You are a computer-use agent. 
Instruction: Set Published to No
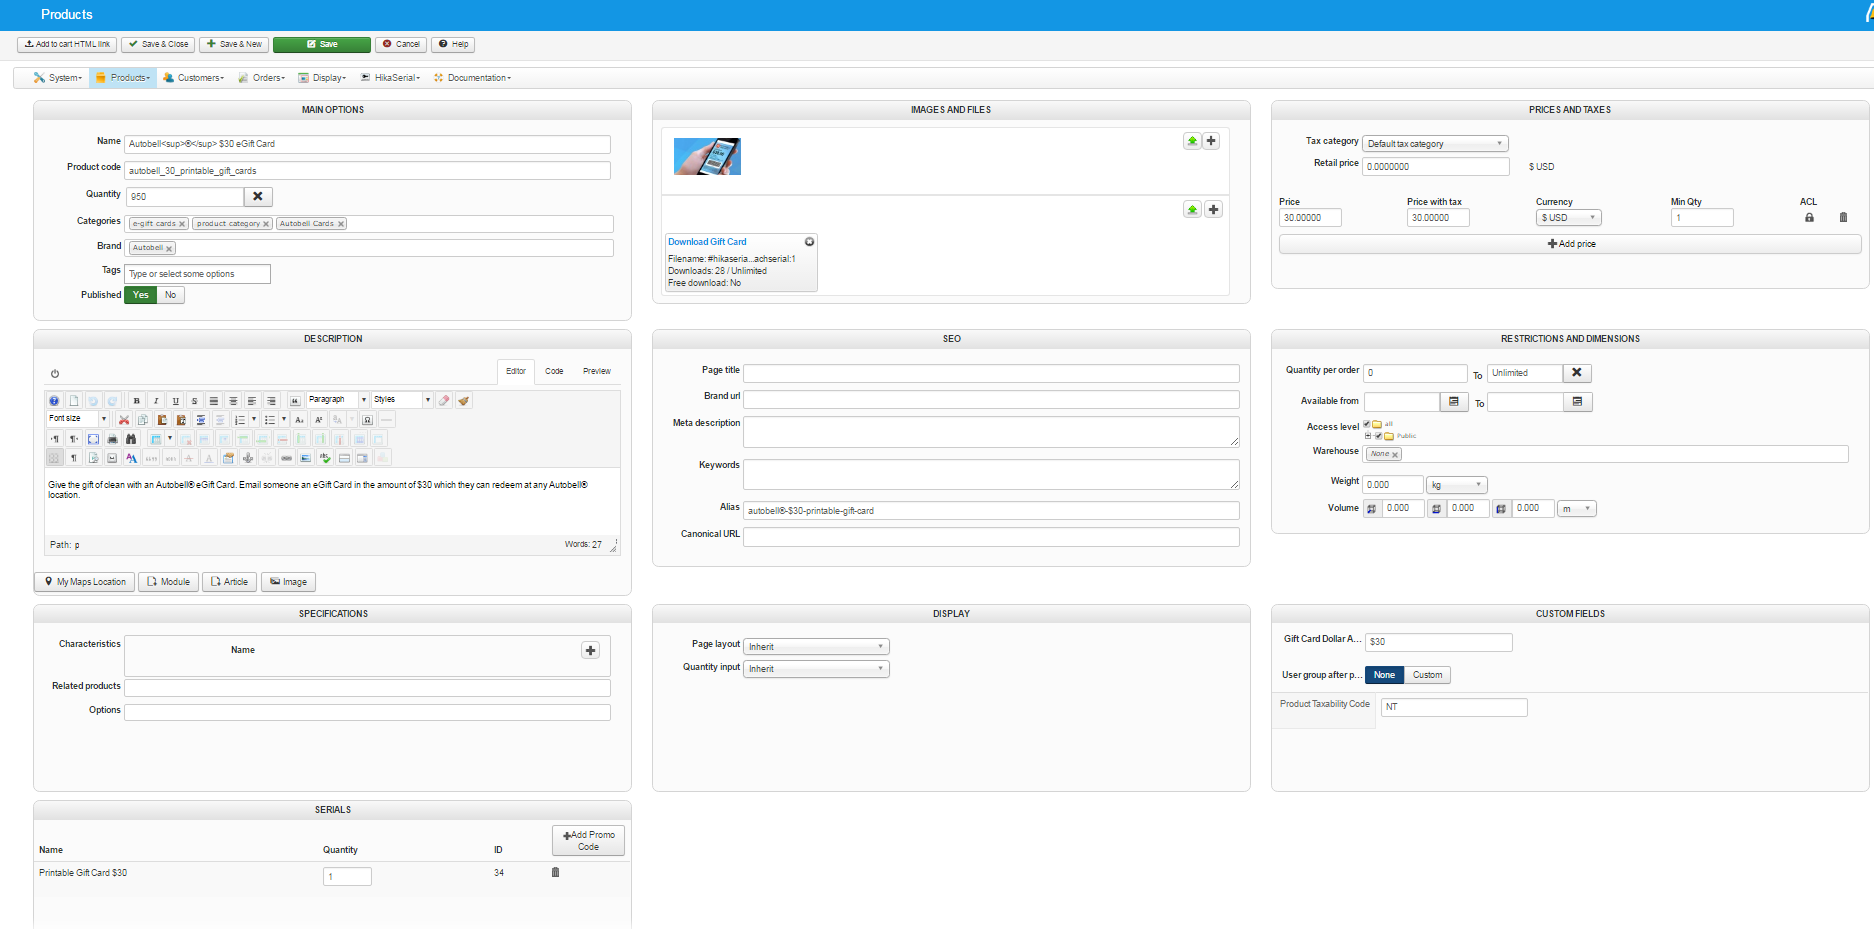[171, 295]
